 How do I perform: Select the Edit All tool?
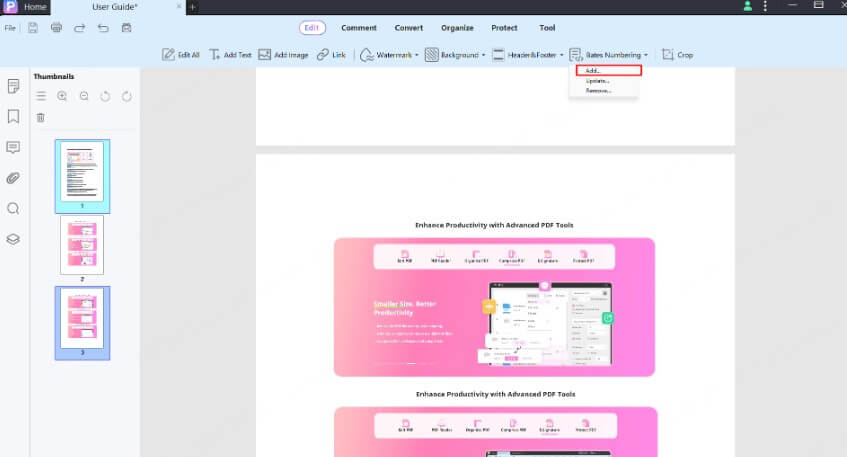click(181, 55)
